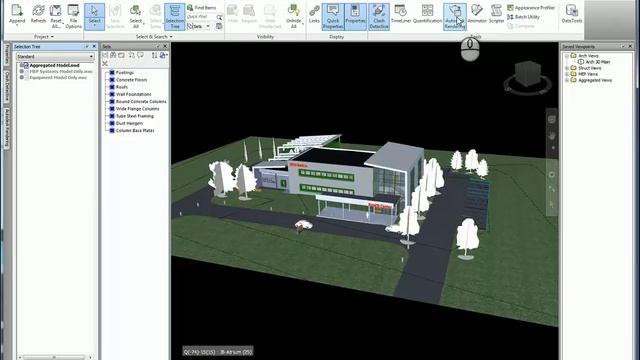Click the Selection Tree horizontal scrollbar
640x360 pixels.
54,357
